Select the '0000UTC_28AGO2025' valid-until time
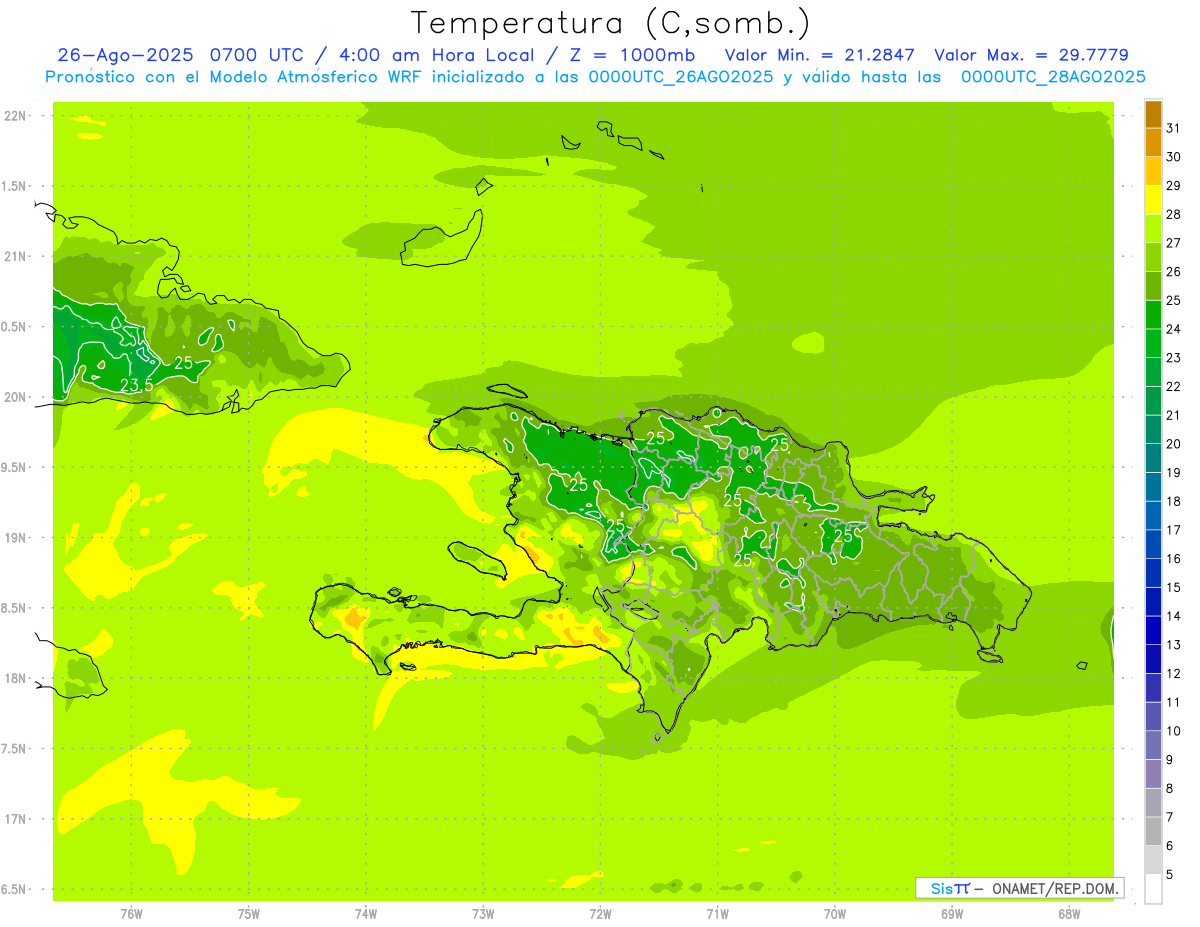Image resolution: width=1200 pixels, height=927 pixels. click(1053, 77)
